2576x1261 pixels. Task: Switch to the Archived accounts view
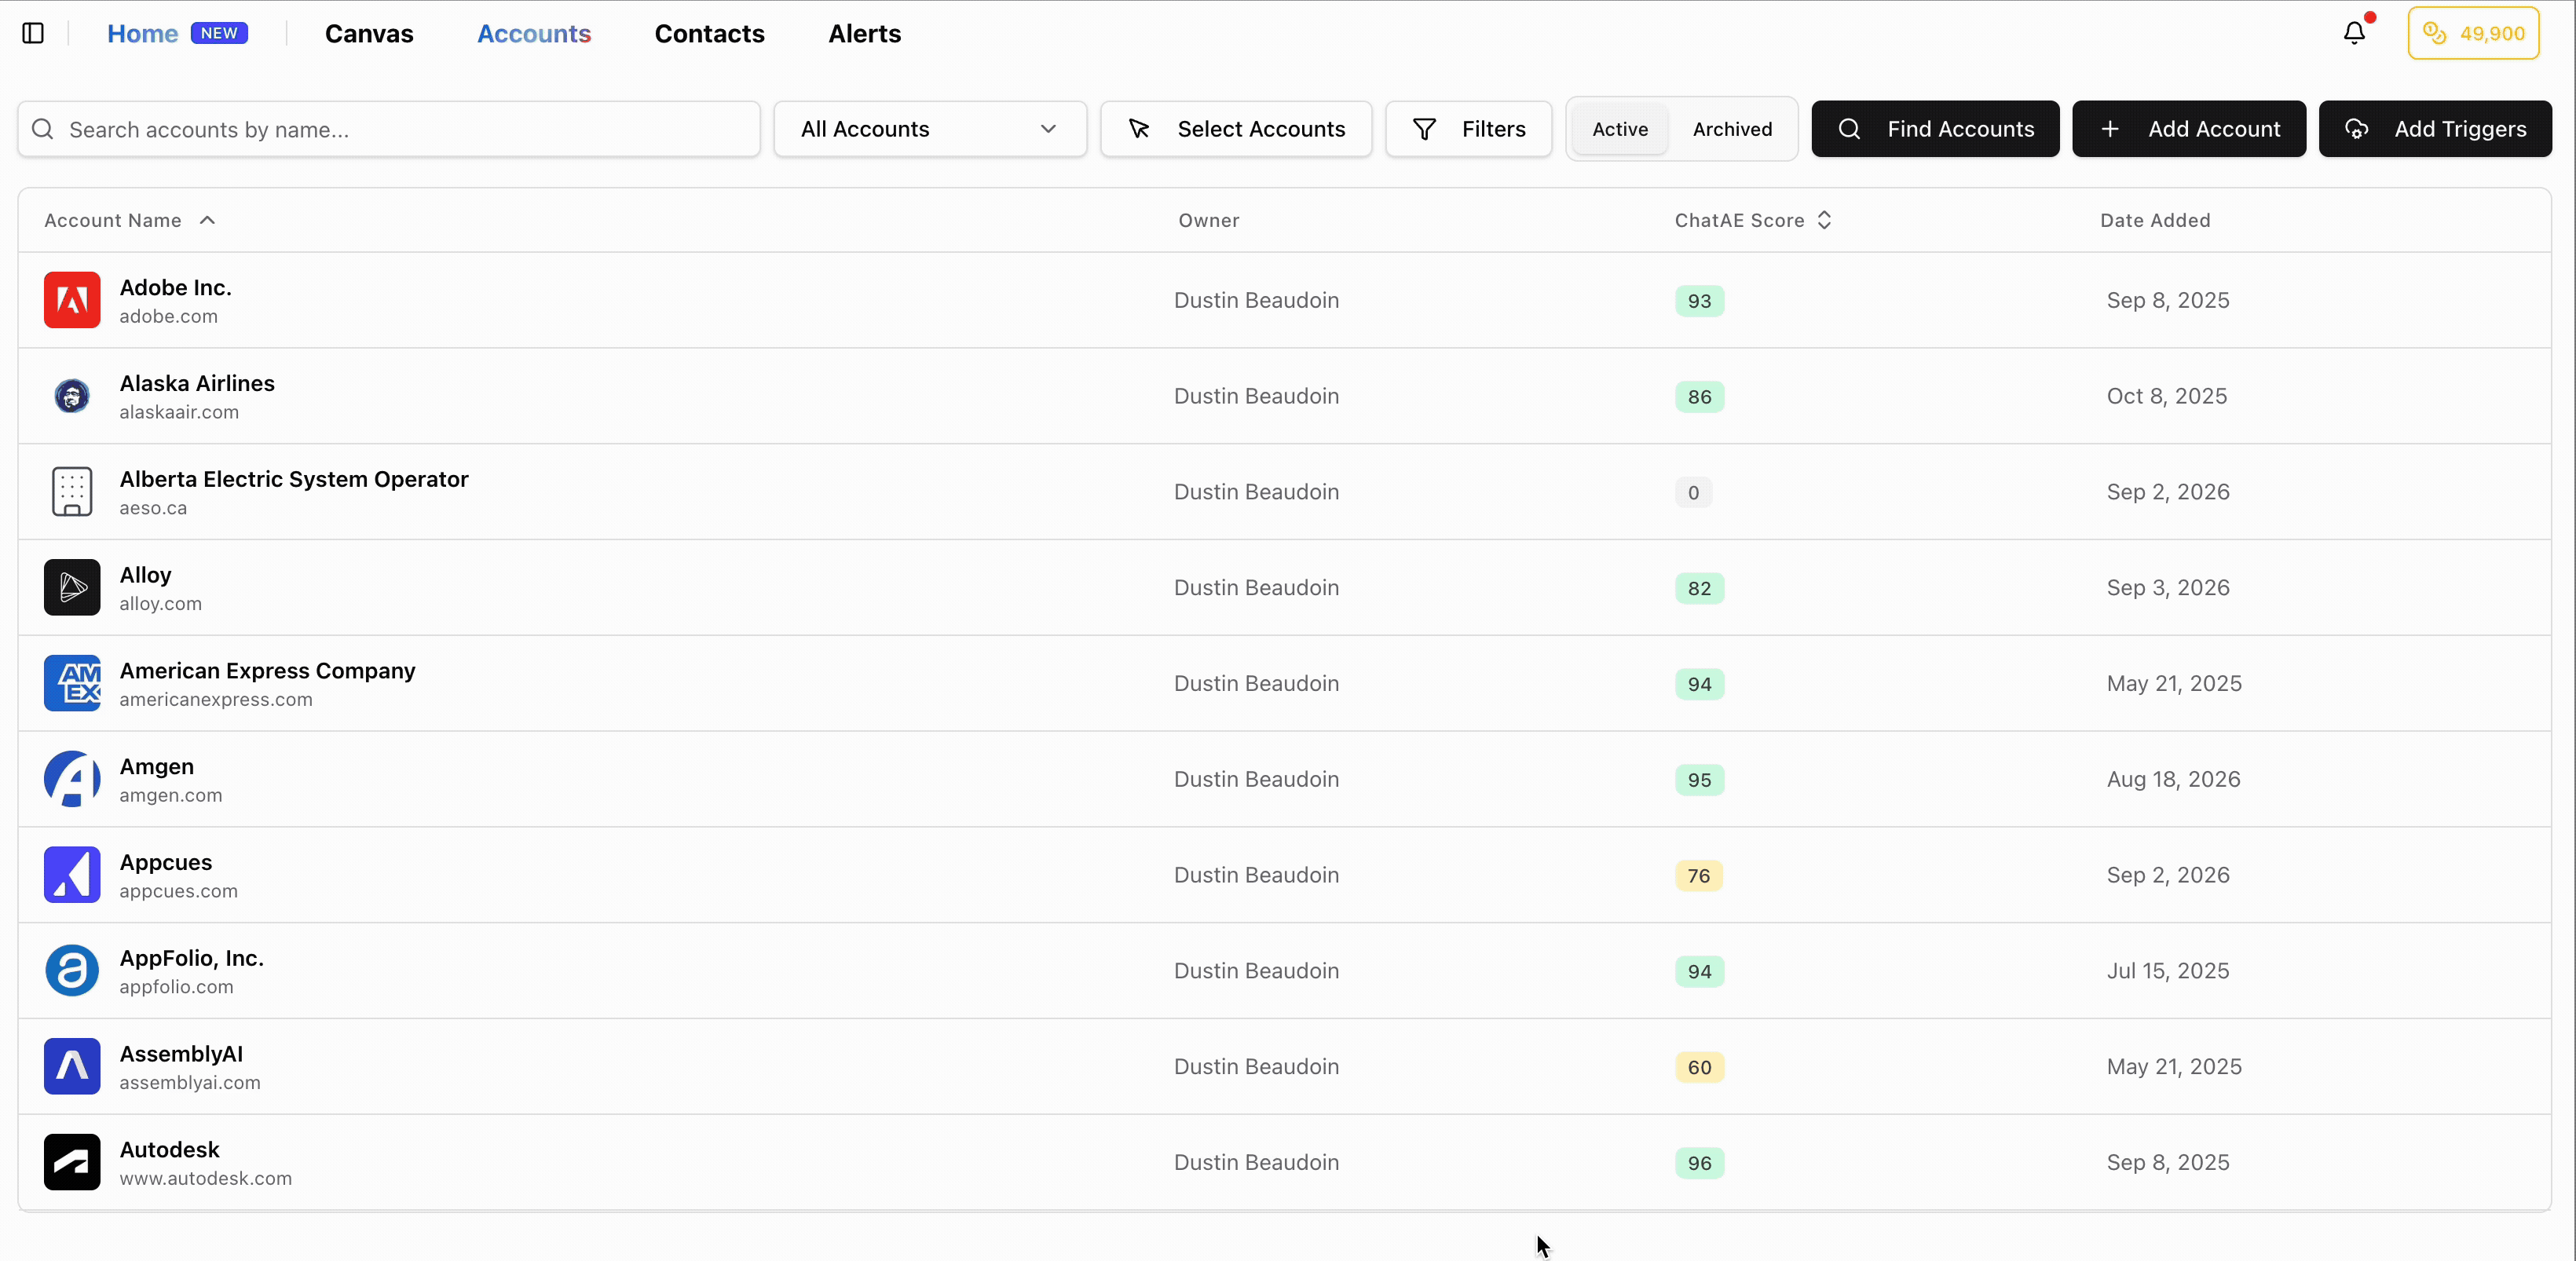(x=1732, y=129)
